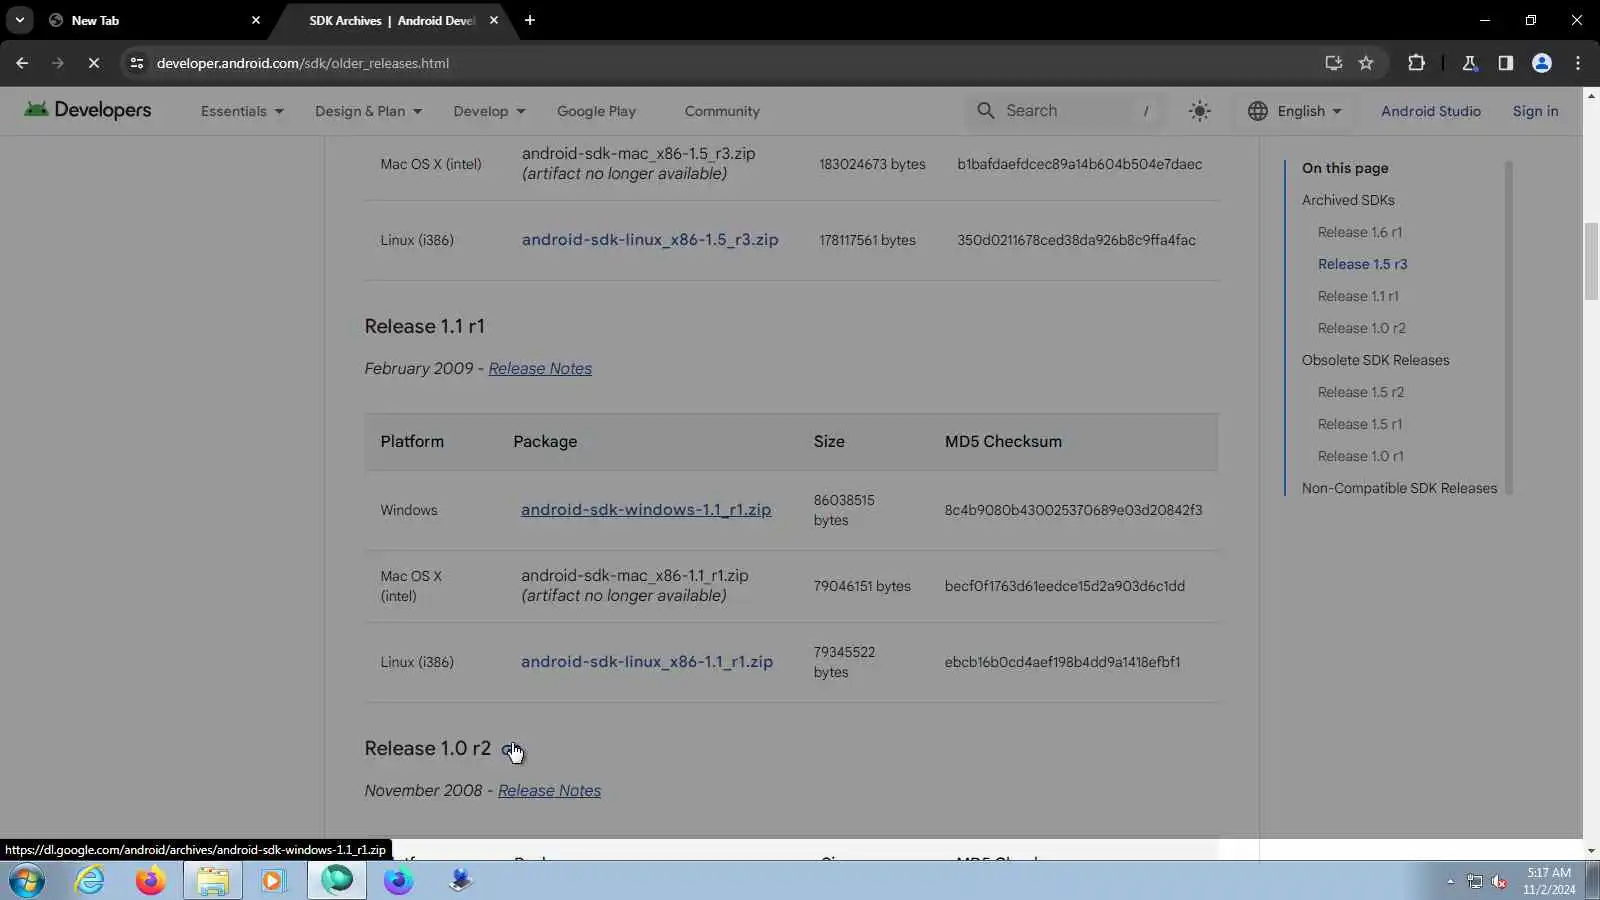1600x900 pixels.
Task: Open Chrome Labs flask icon
Action: point(1469,63)
